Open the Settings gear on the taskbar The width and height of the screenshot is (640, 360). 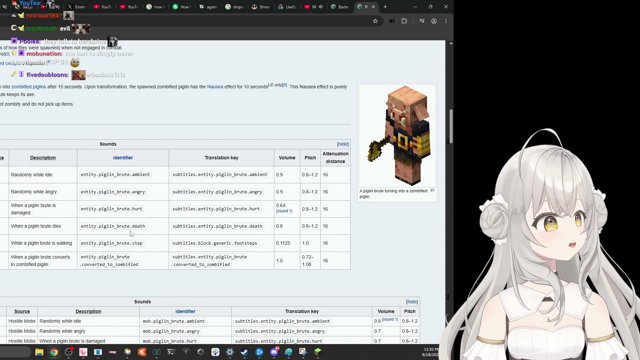tap(230, 352)
